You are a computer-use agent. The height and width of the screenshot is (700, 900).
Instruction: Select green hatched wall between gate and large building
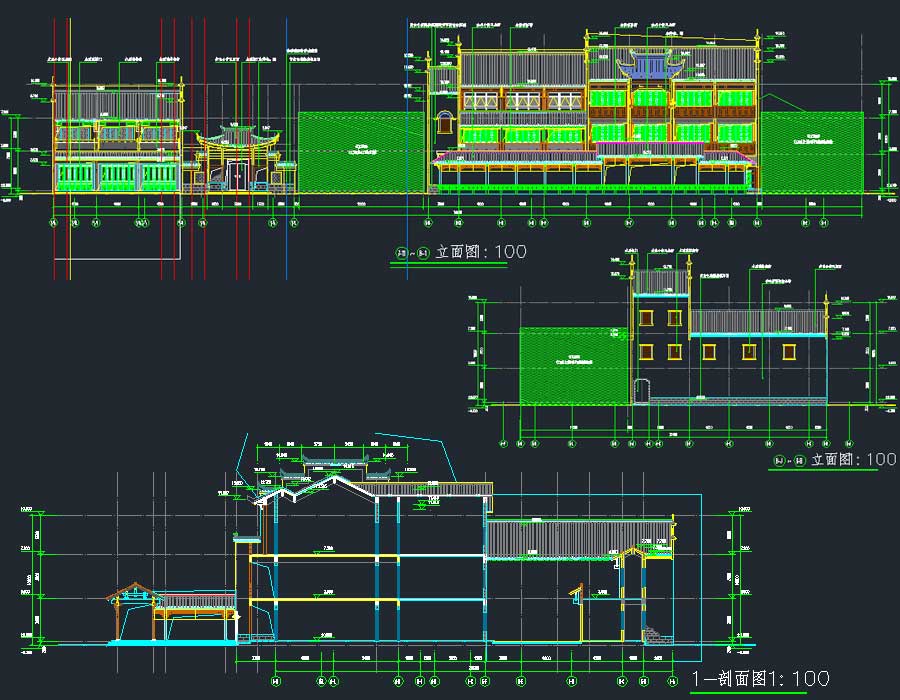pyautogui.click(x=361, y=151)
